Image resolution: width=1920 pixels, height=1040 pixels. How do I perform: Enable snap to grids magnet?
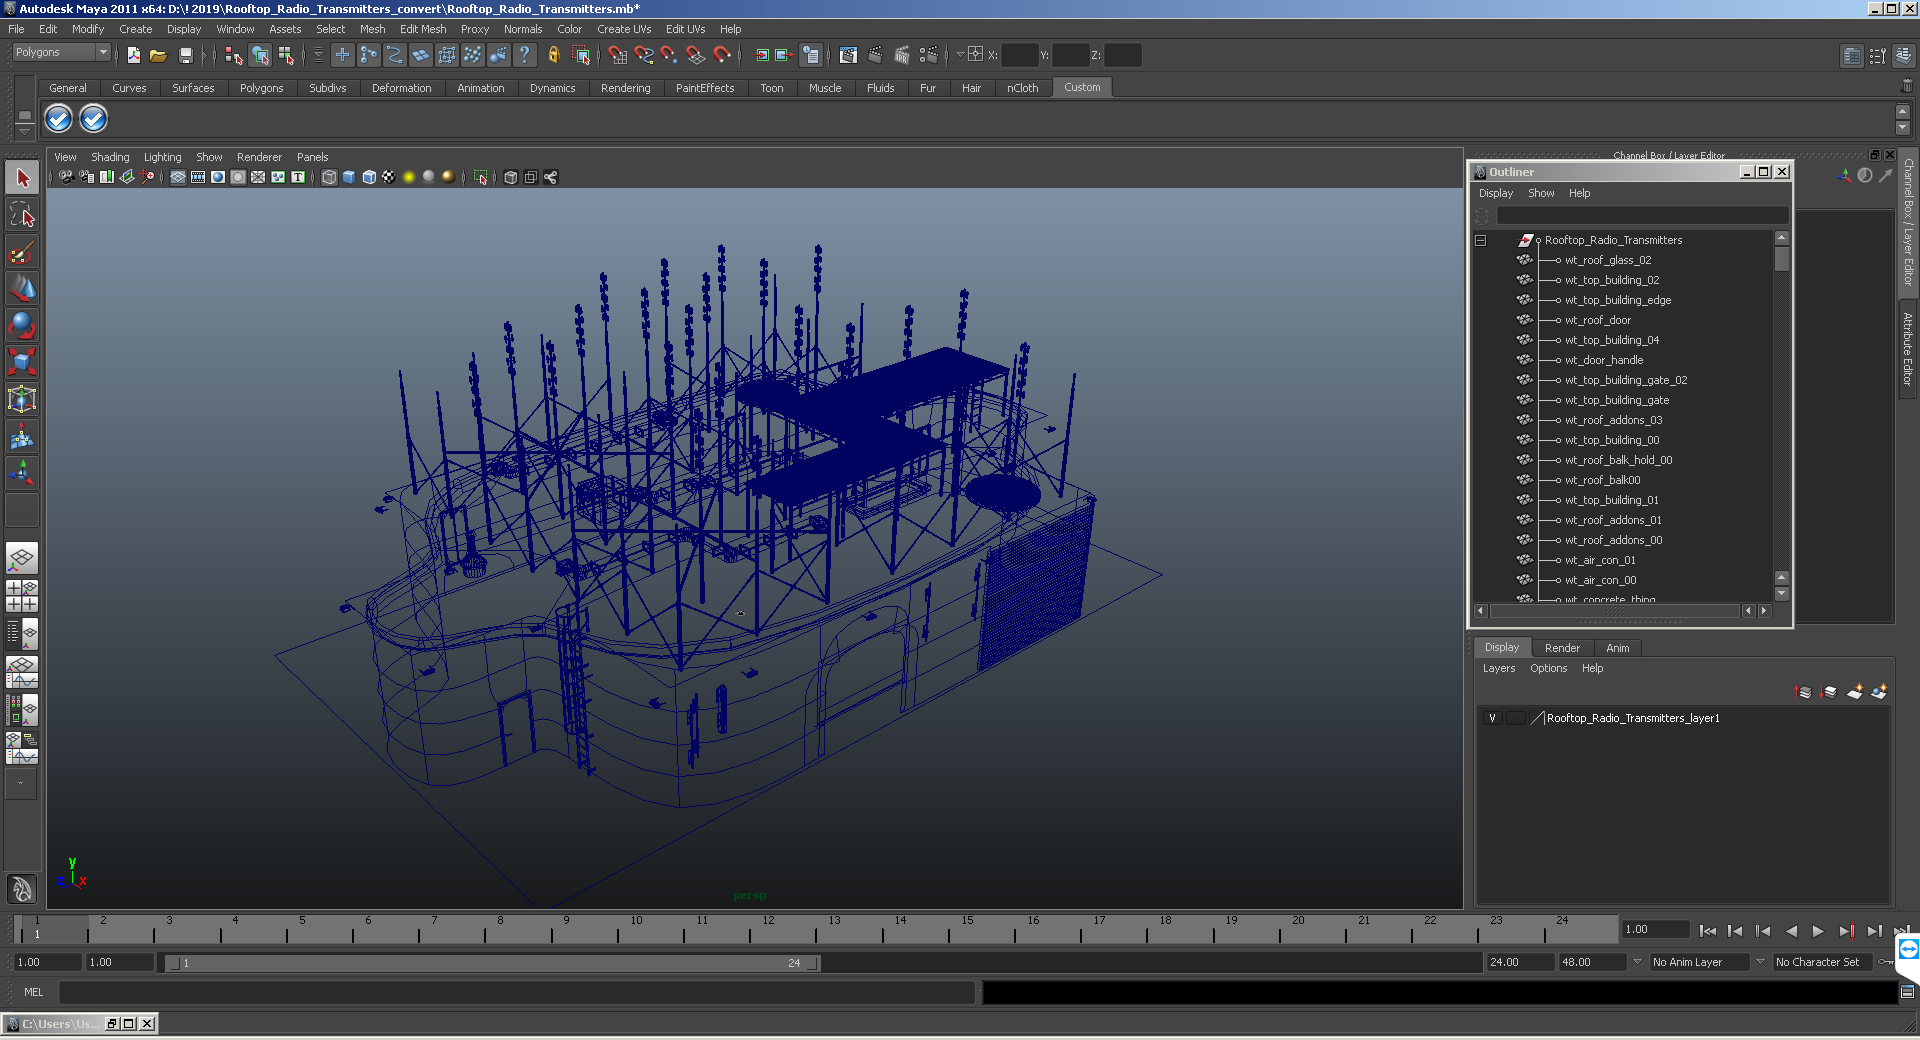click(x=617, y=55)
